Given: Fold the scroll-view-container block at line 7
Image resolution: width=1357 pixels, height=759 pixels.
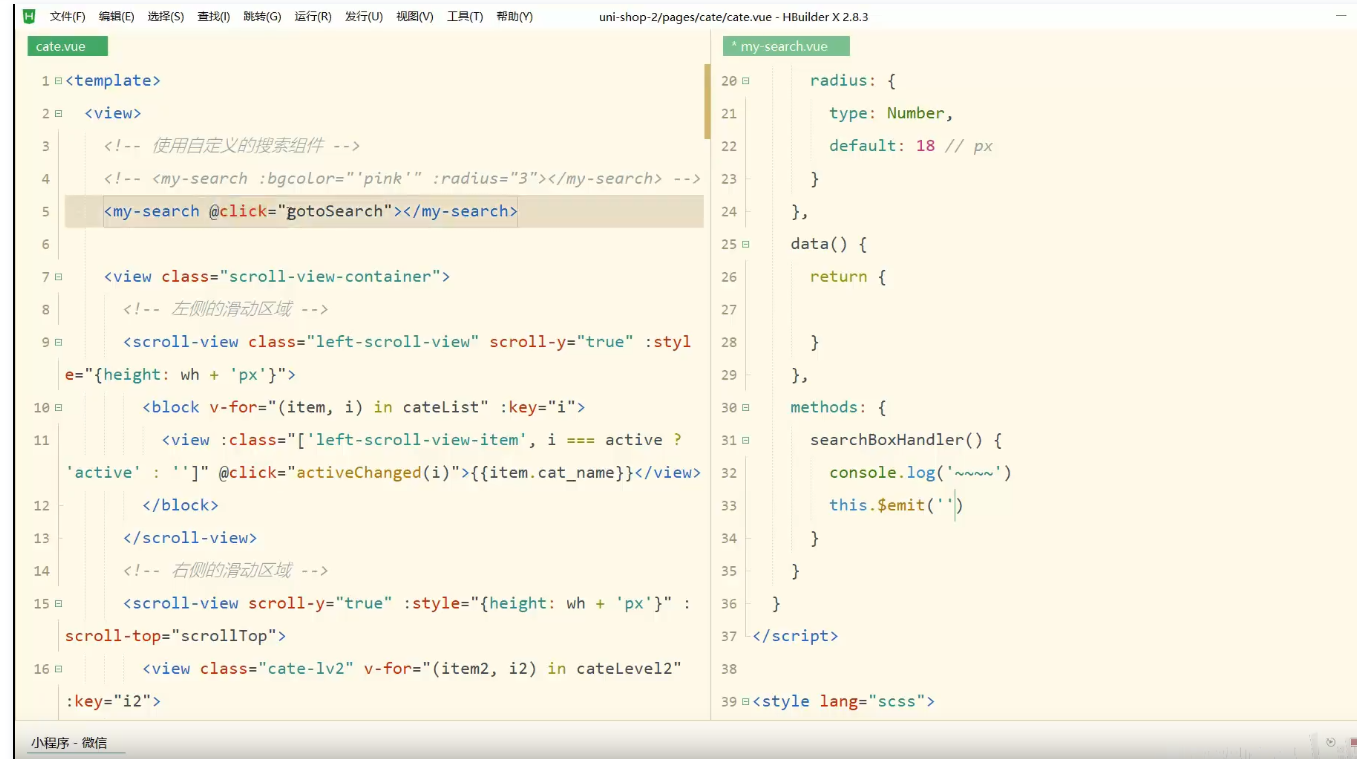Looking at the screenshot, I should coord(58,277).
